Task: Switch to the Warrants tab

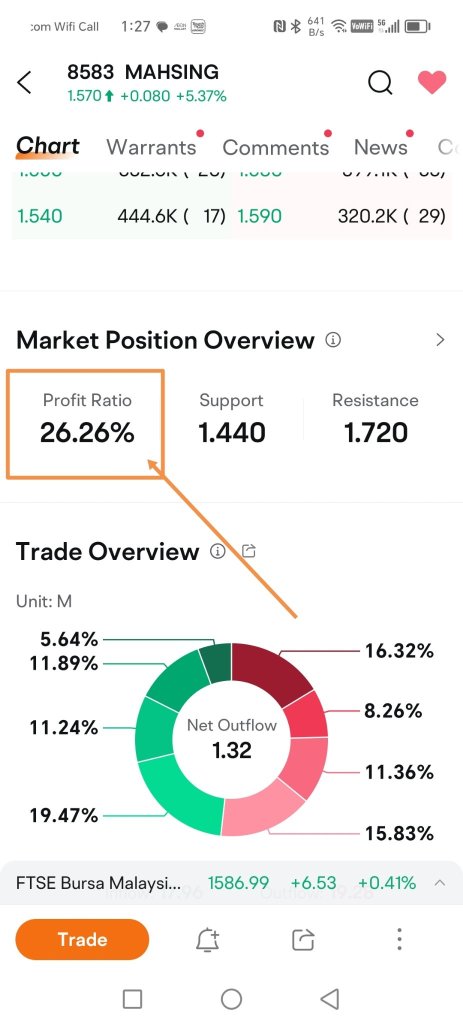Action: point(152,147)
